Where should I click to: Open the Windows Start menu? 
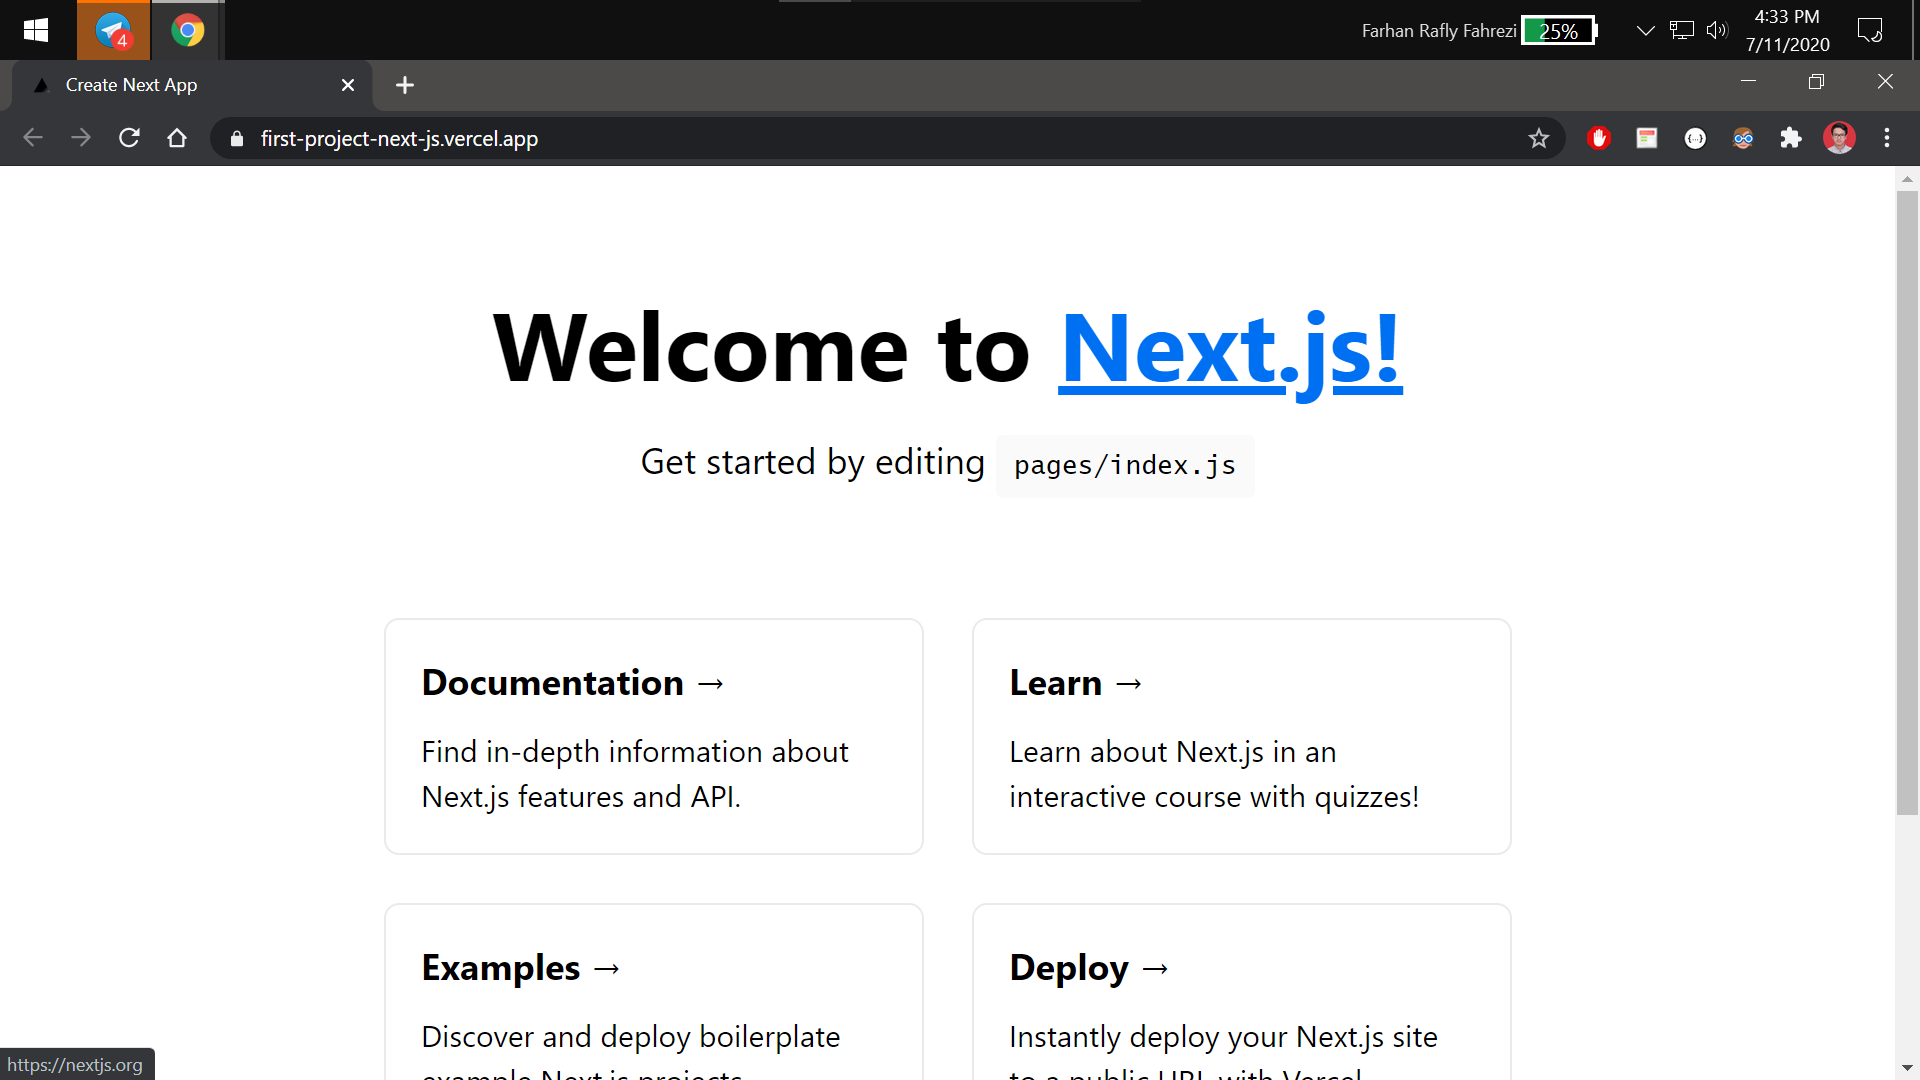click(x=36, y=30)
